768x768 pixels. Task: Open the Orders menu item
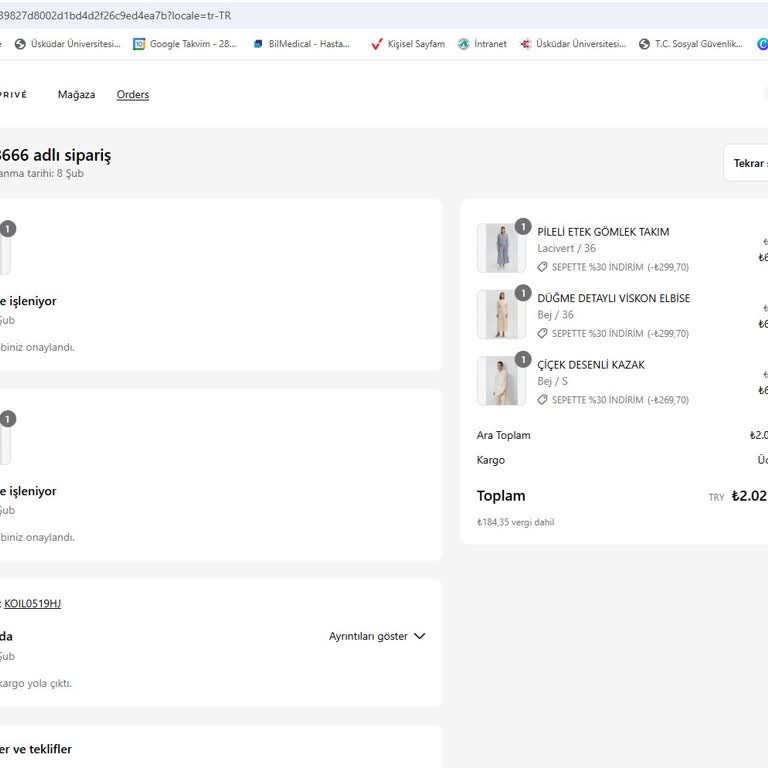(133, 95)
